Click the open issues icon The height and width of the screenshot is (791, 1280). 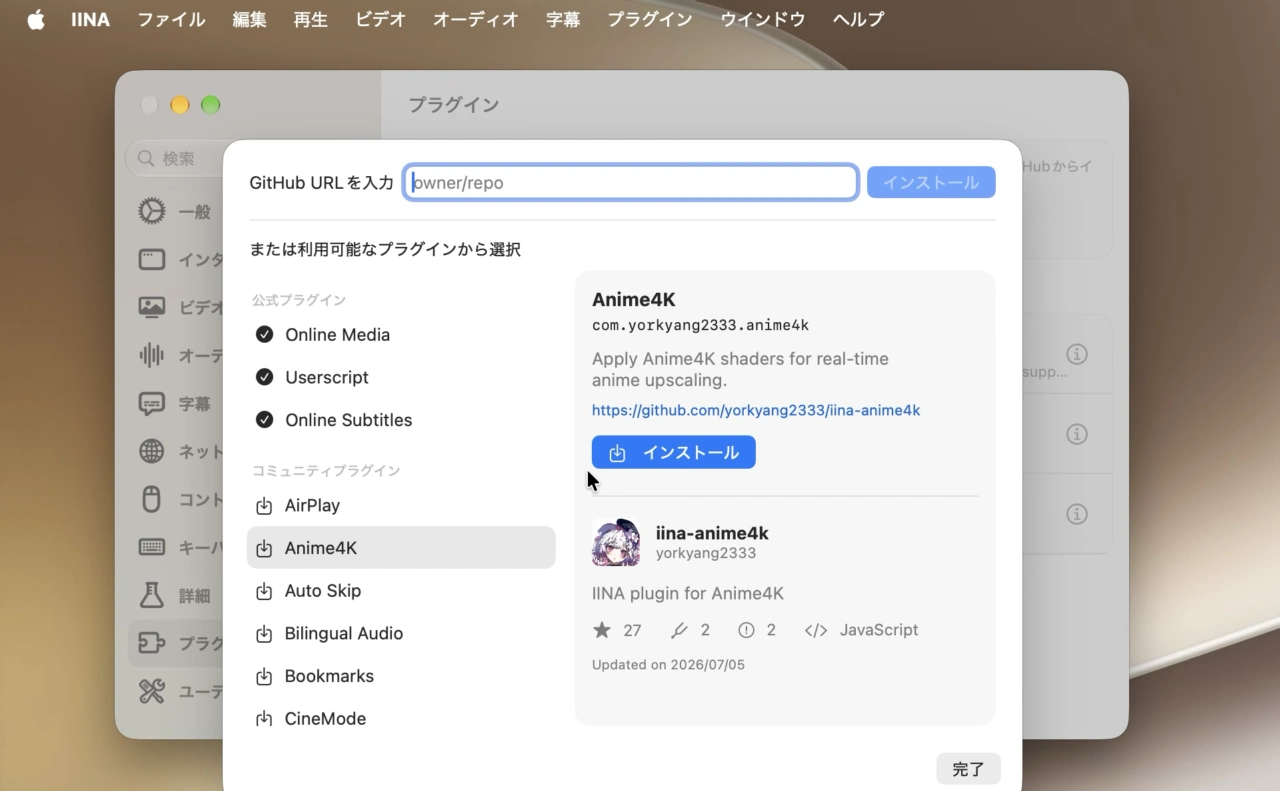click(746, 630)
